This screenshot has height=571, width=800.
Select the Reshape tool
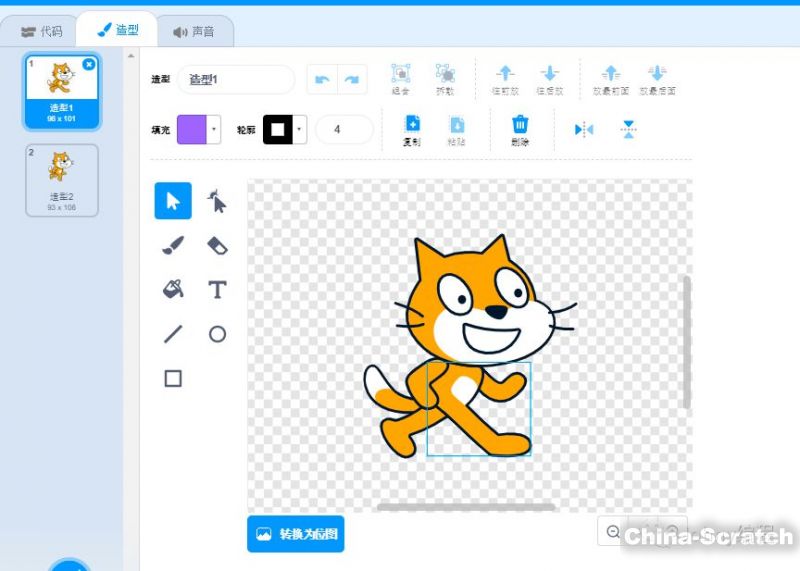point(217,201)
